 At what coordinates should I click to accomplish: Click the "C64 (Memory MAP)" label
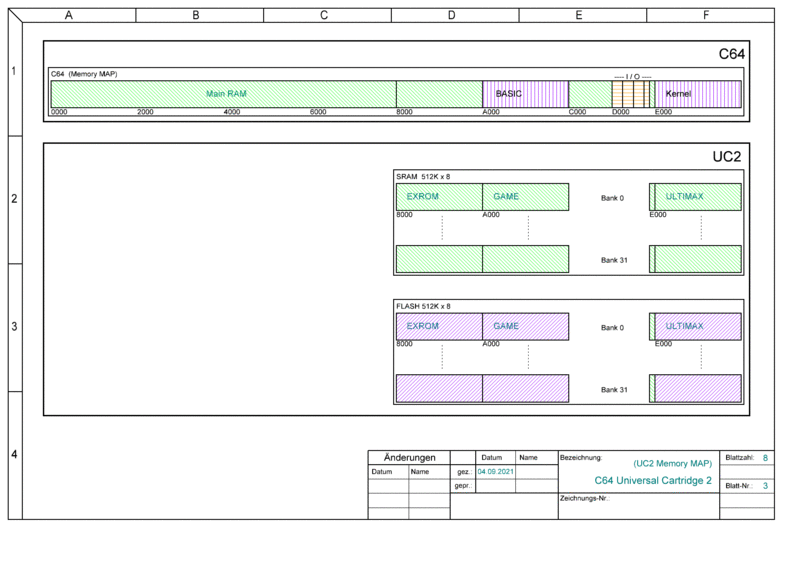84,74
